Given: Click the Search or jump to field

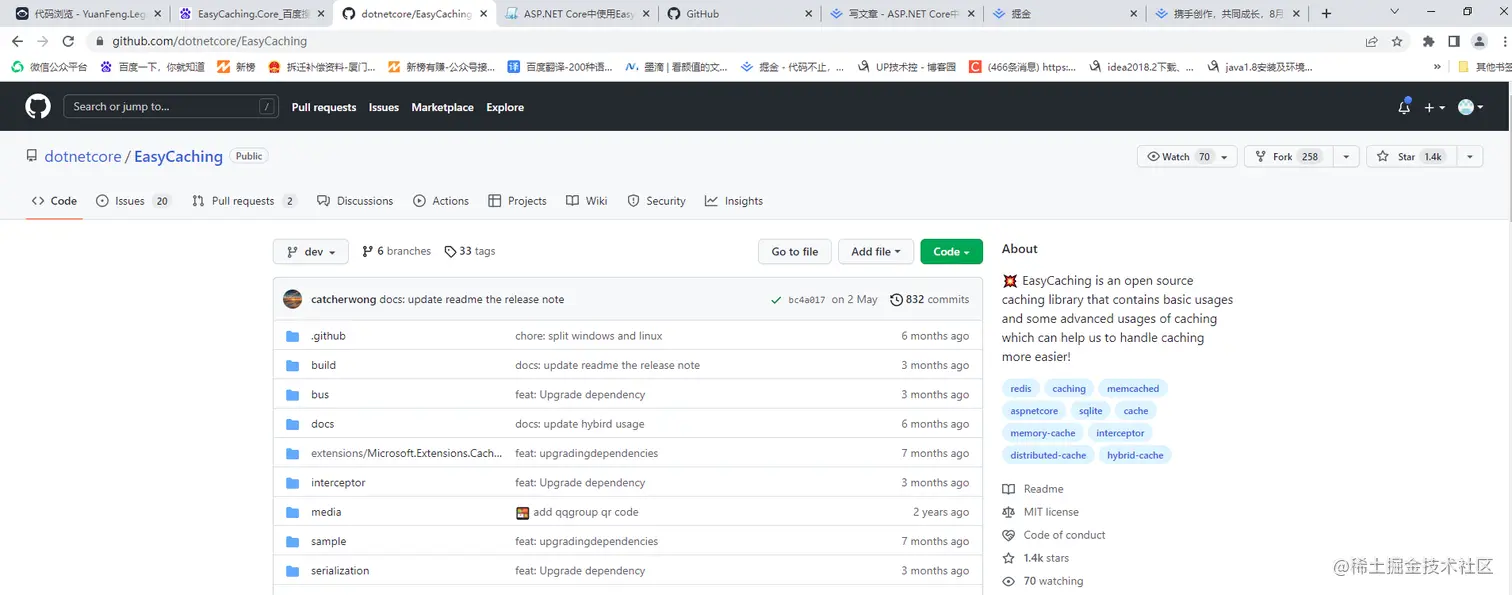Looking at the screenshot, I should (x=171, y=107).
